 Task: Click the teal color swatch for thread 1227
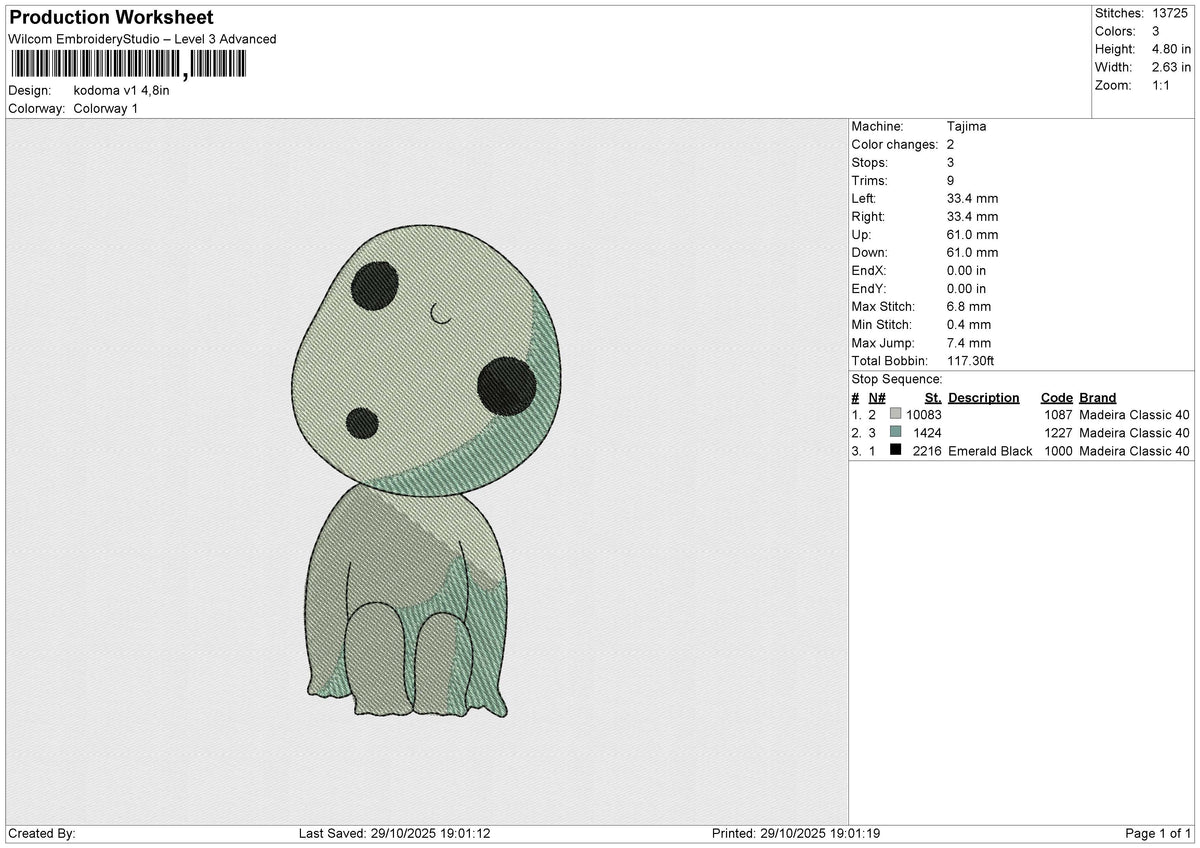click(895, 432)
